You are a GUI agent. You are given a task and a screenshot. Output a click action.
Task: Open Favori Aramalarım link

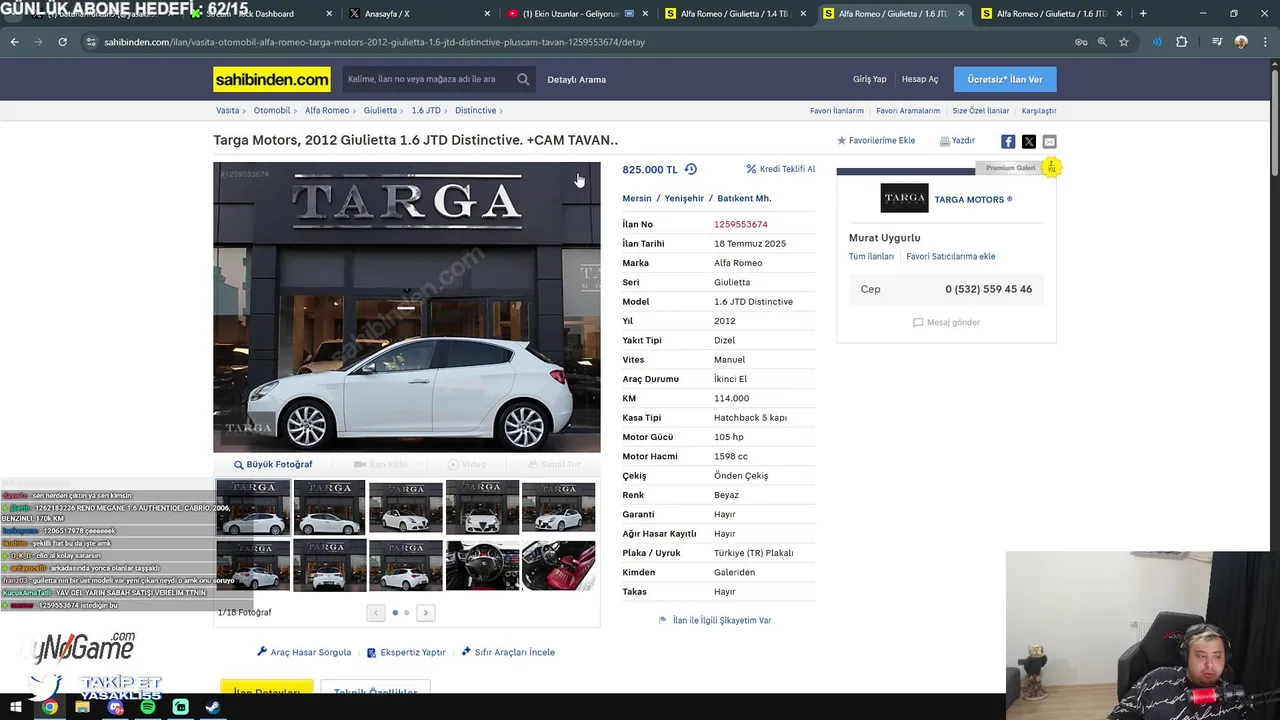[x=908, y=111]
